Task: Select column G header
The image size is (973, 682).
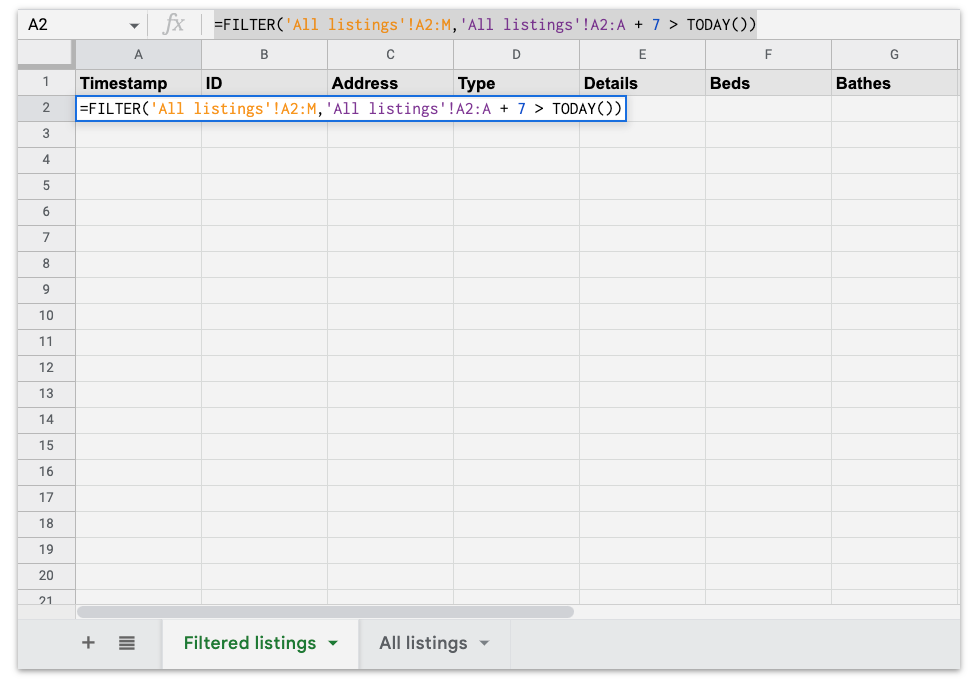Action: click(894, 55)
